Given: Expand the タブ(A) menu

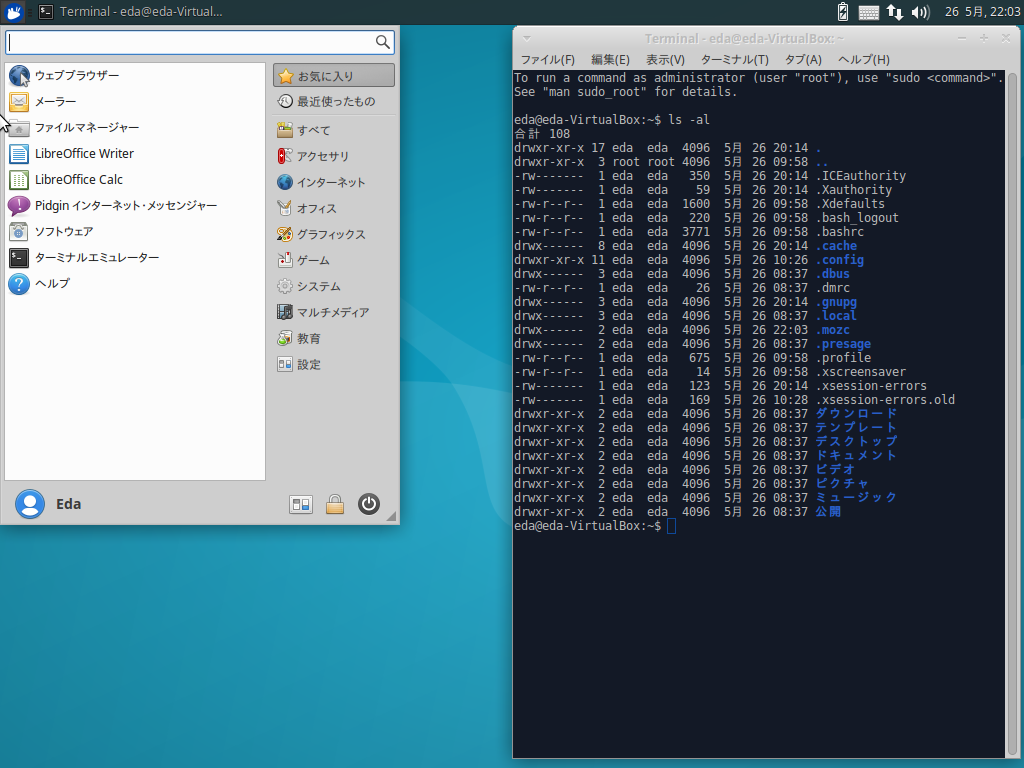Looking at the screenshot, I should tap(803, 59).
